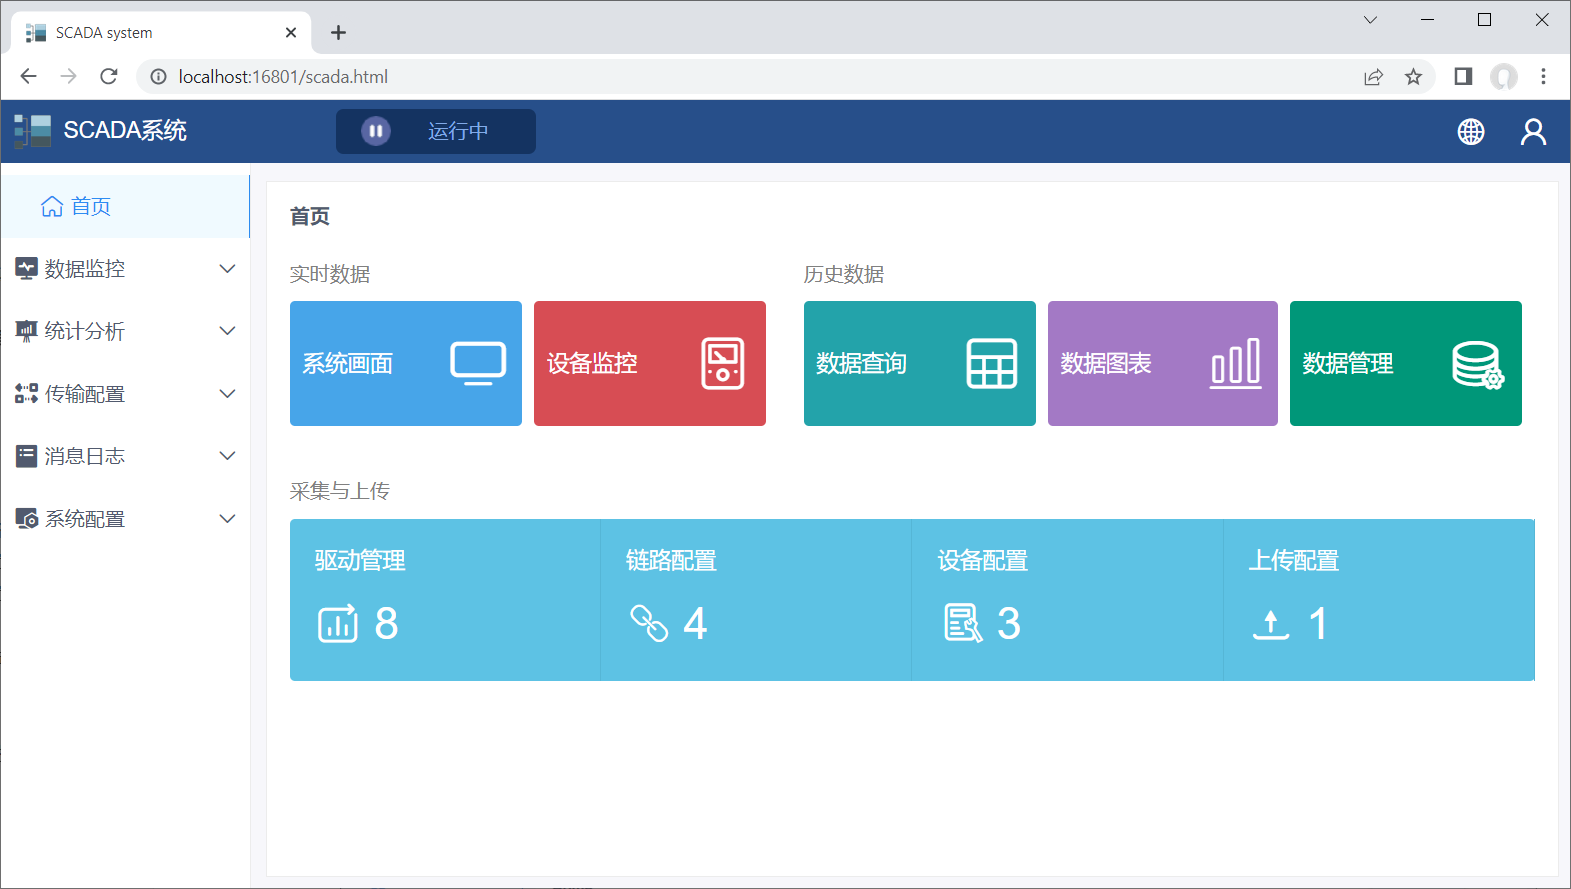Viewport: 1571px width, 889px height.
Task: Click the device icon on 设备监控 card
Action: point(723,363)
